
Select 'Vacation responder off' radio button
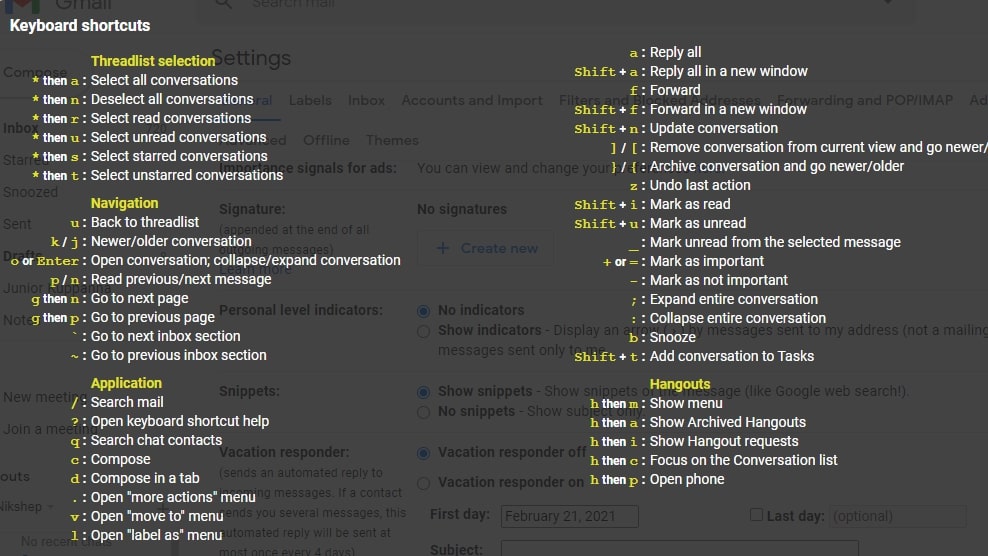423,453
